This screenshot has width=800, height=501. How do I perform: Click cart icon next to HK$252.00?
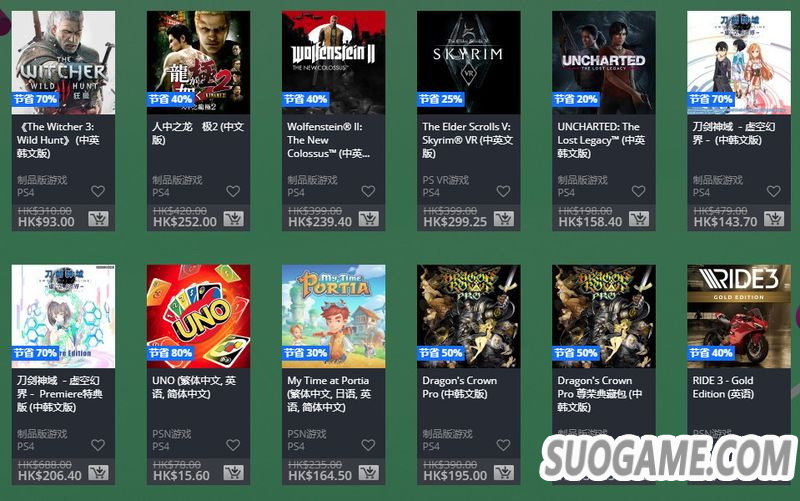coord(233,219)
